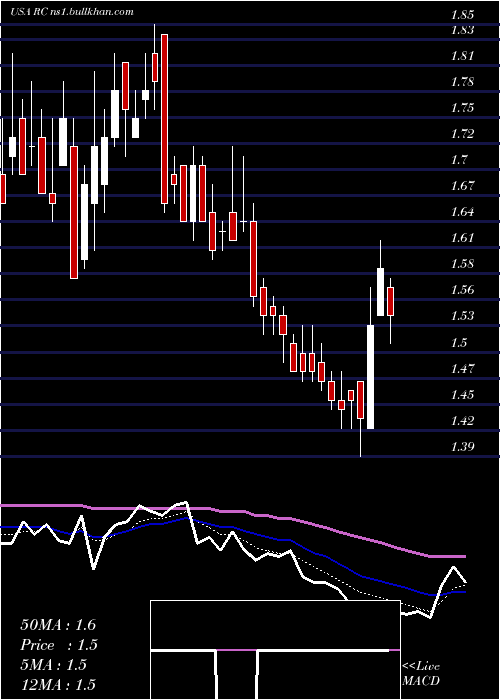
Task: Click the 1.81 price axis label
Action: tap(462, 56)
